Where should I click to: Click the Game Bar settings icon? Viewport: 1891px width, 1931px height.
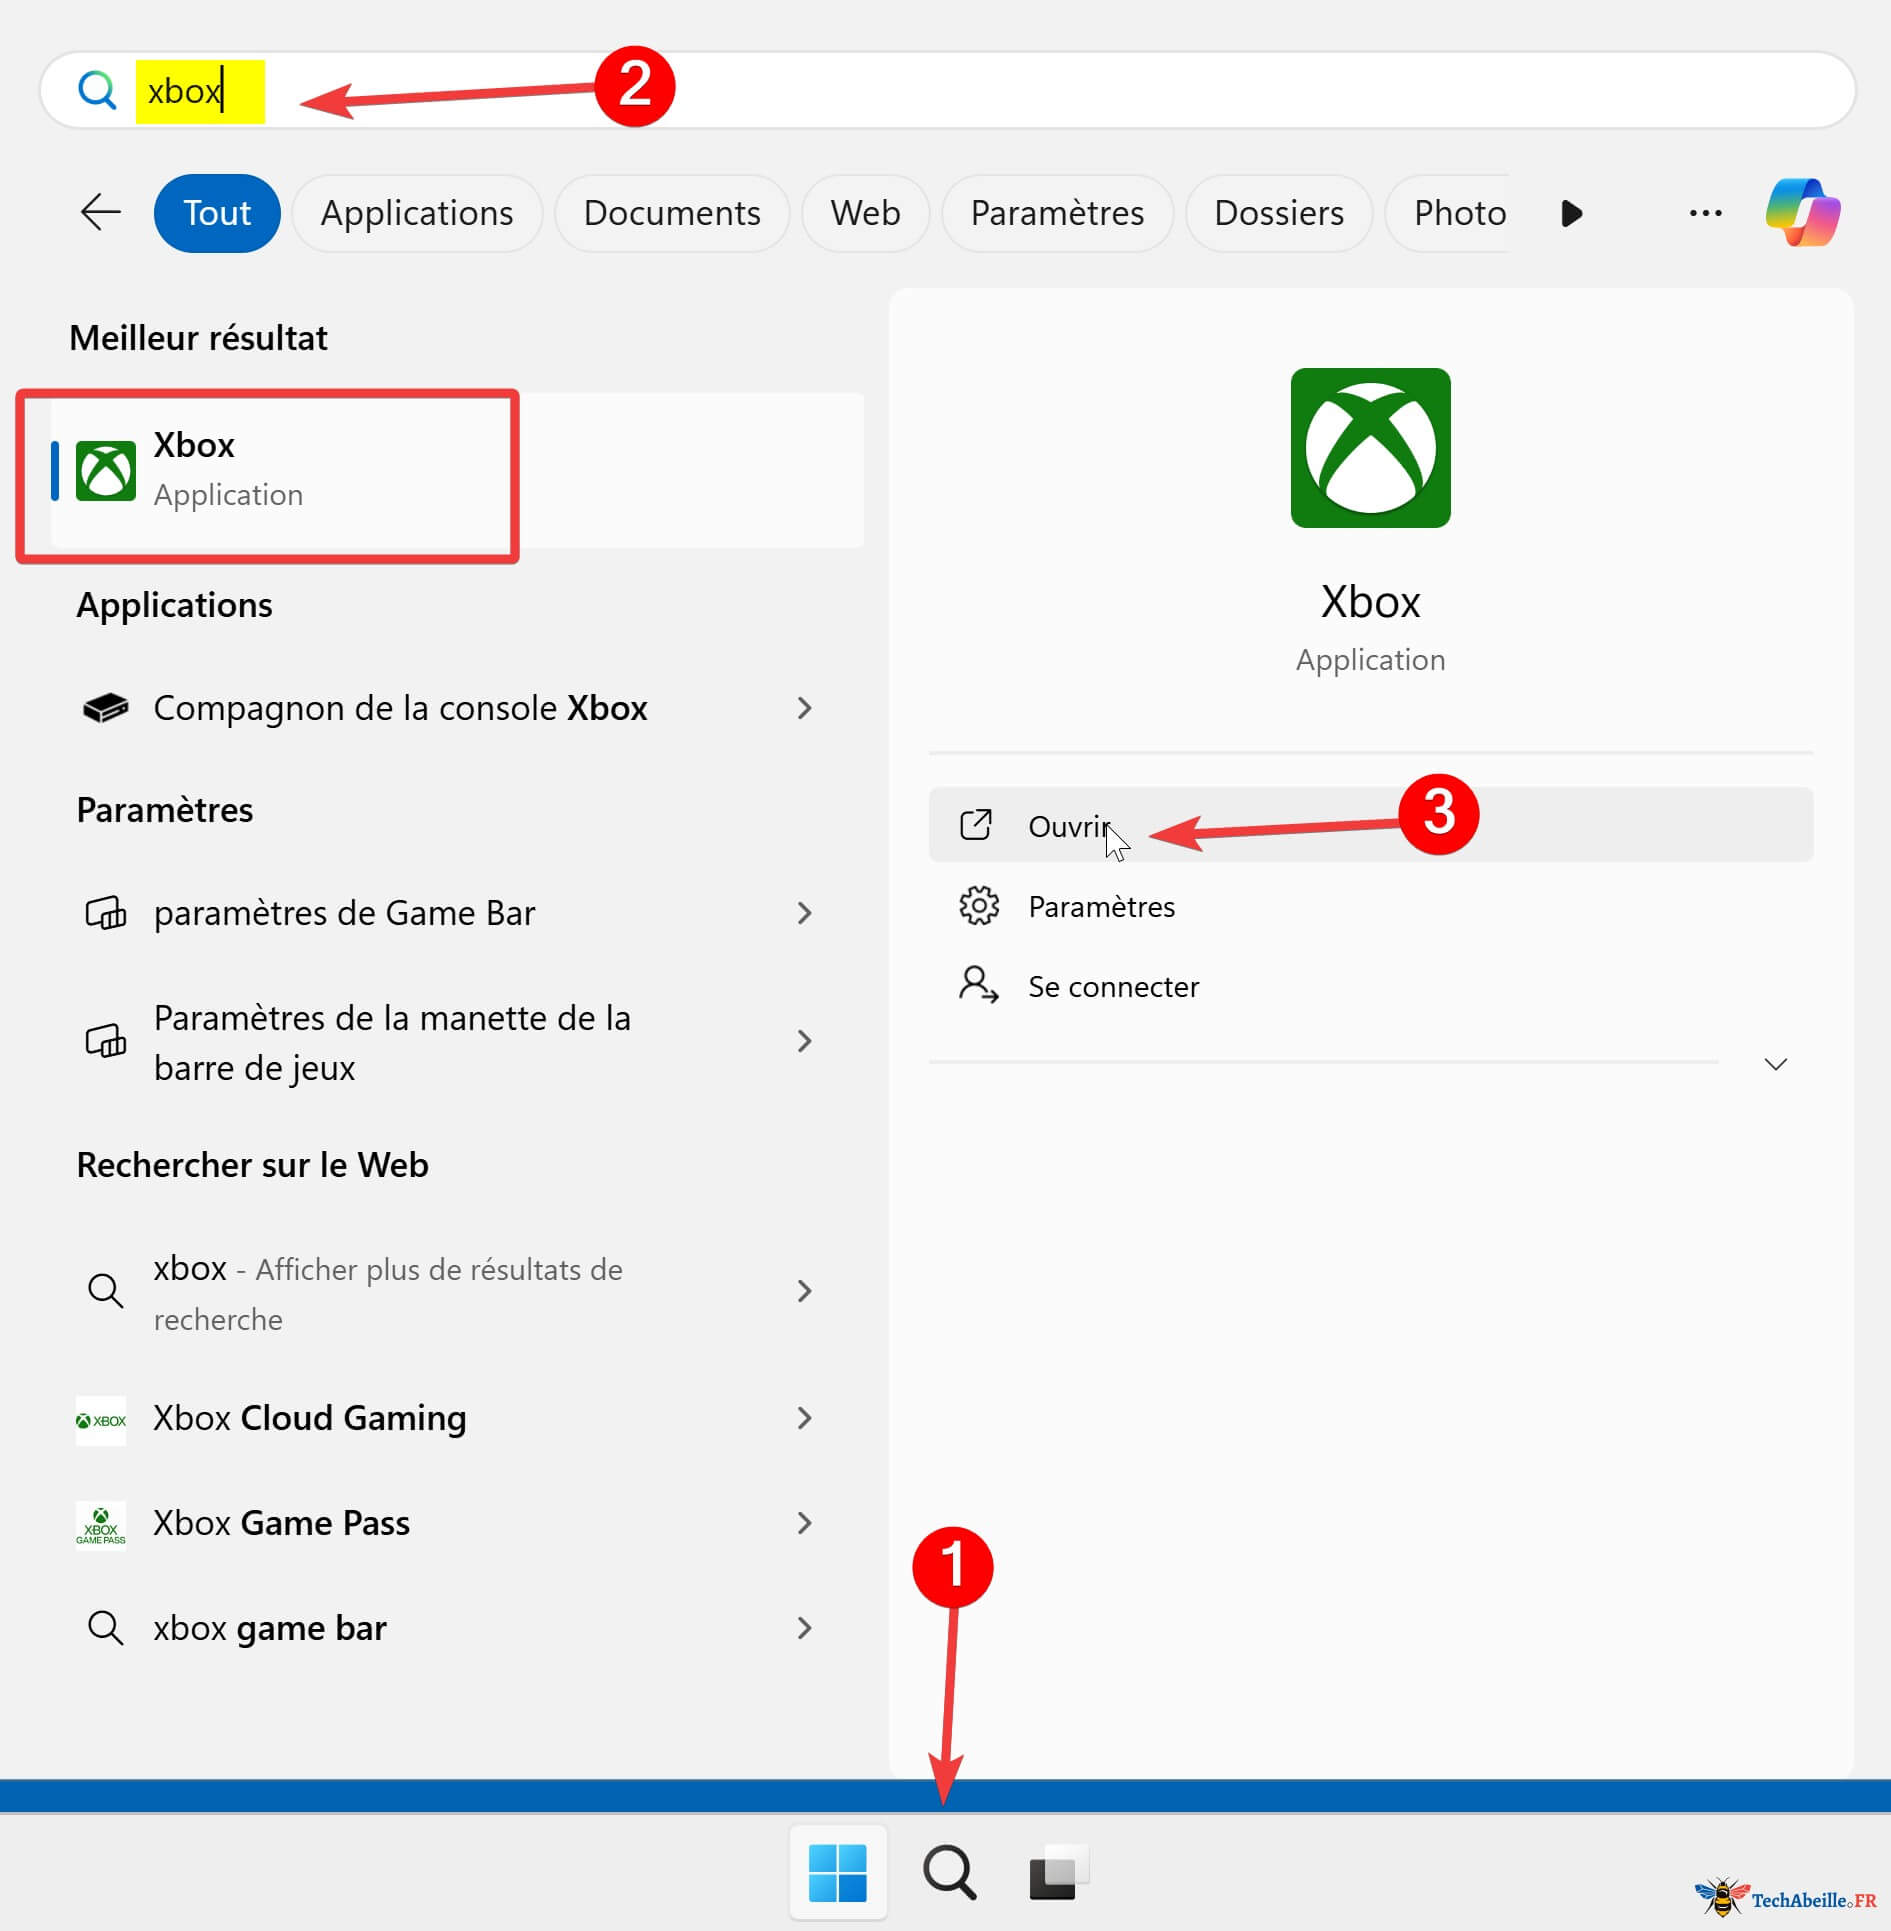105,913
